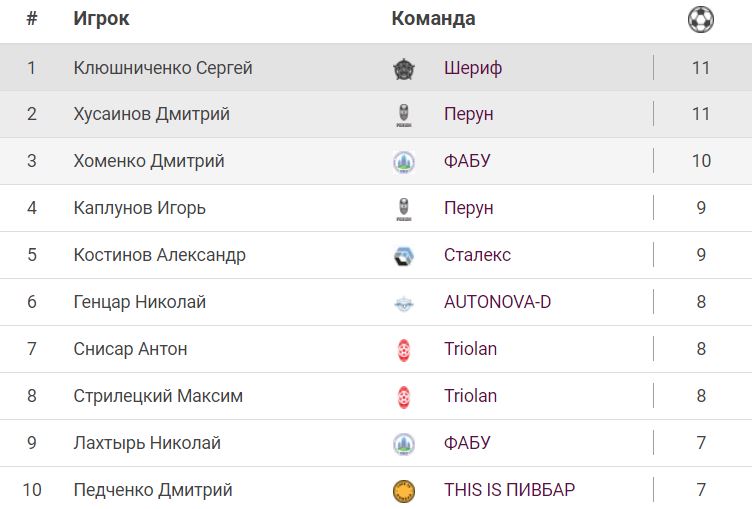Open the AUTONOVA-D team link
Screen dimensions: 752x509
(x=497, y=302)
